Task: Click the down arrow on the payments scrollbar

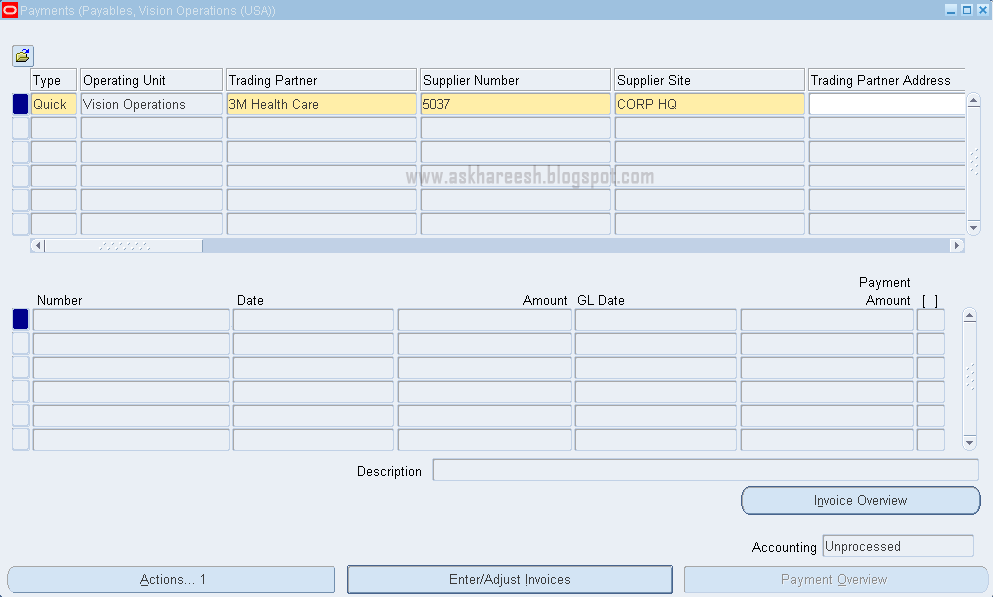Action: (x=973, y=227)
